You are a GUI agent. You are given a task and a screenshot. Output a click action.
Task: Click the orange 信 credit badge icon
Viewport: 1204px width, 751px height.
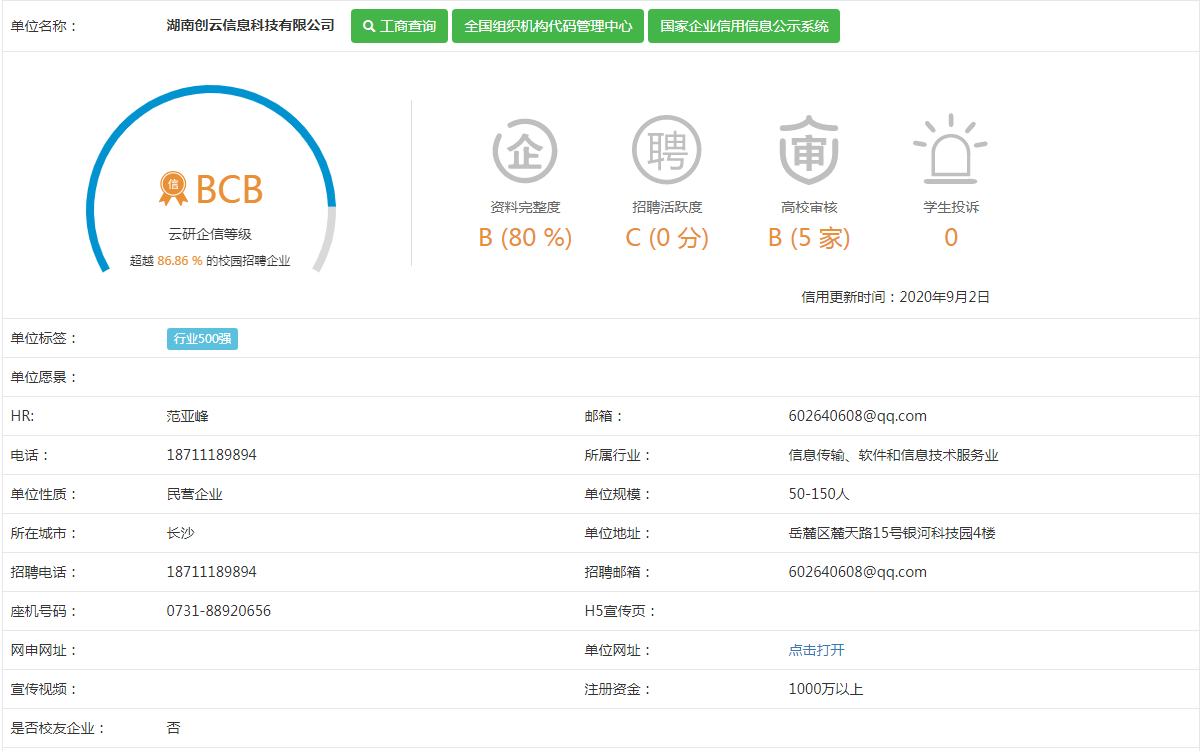(x=173, y=187)
